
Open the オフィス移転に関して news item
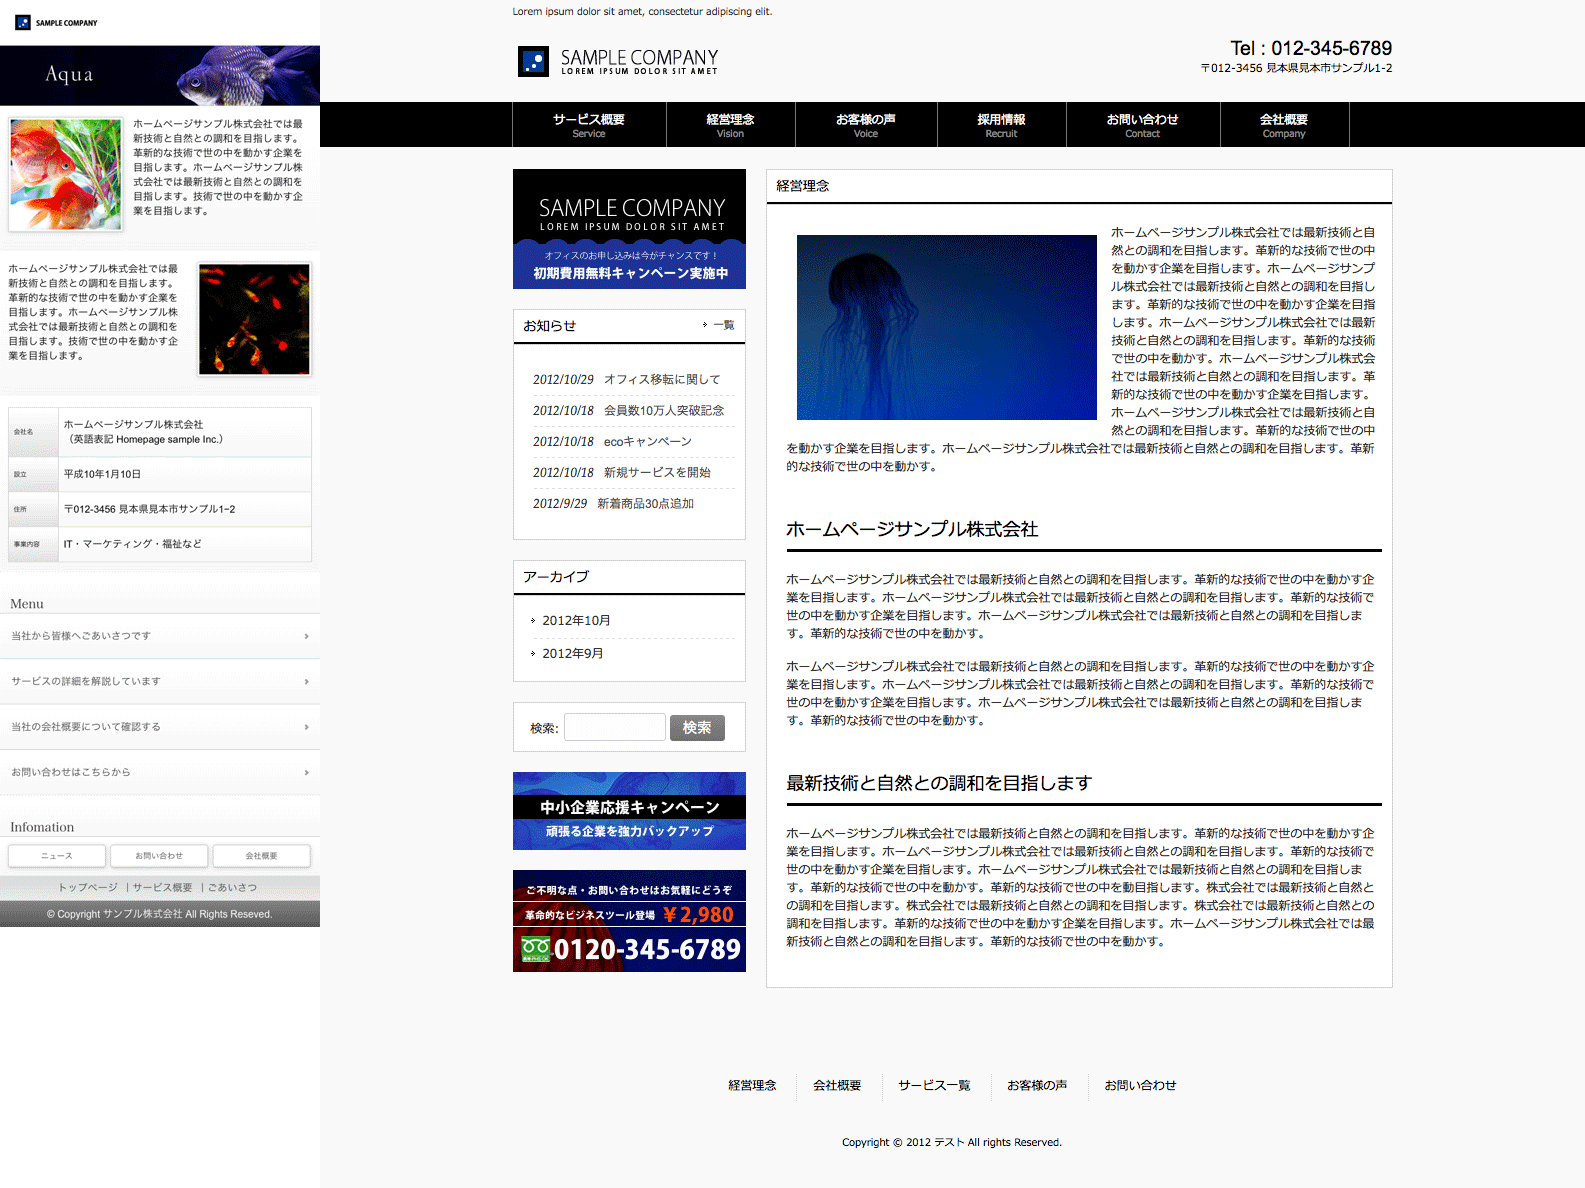[x=662, y=380]
